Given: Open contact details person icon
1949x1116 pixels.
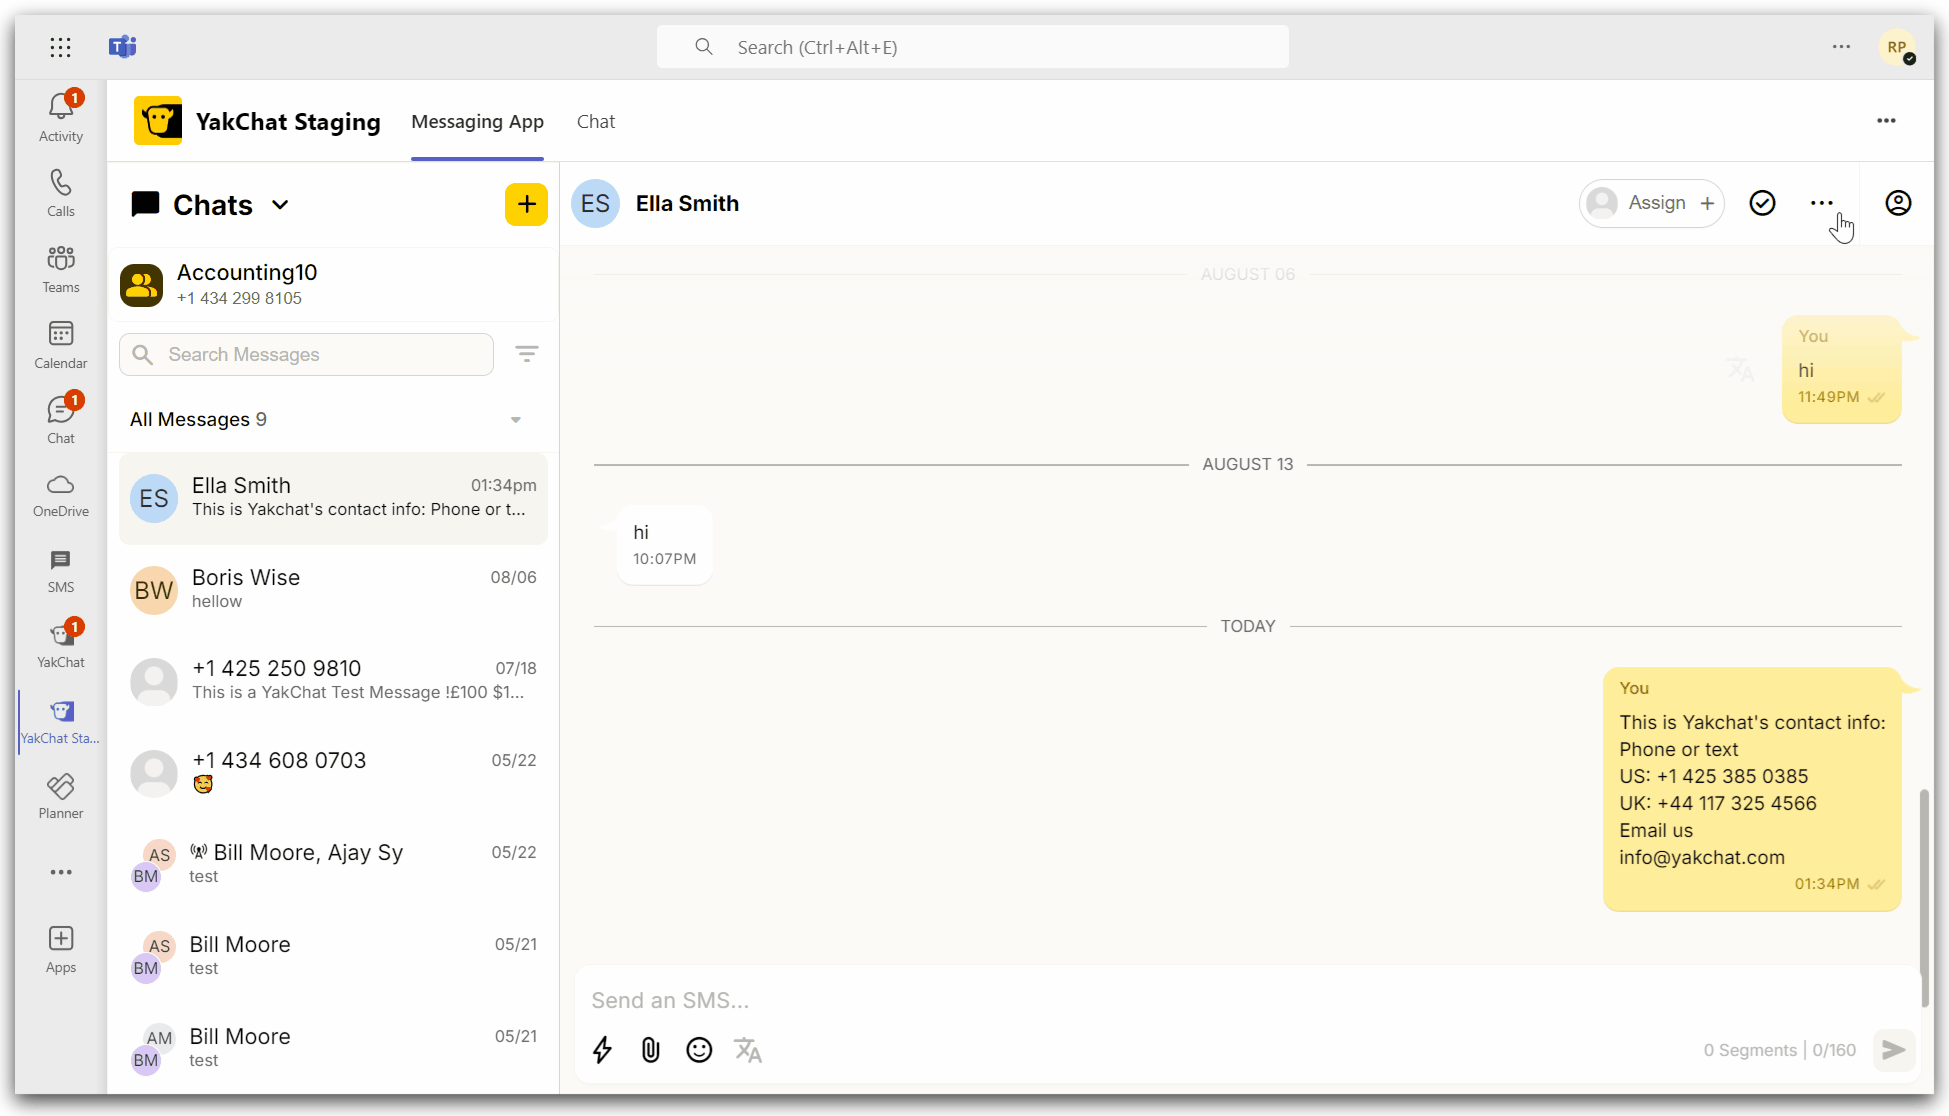Looking at the screenshot, I should coord(1898,203).
